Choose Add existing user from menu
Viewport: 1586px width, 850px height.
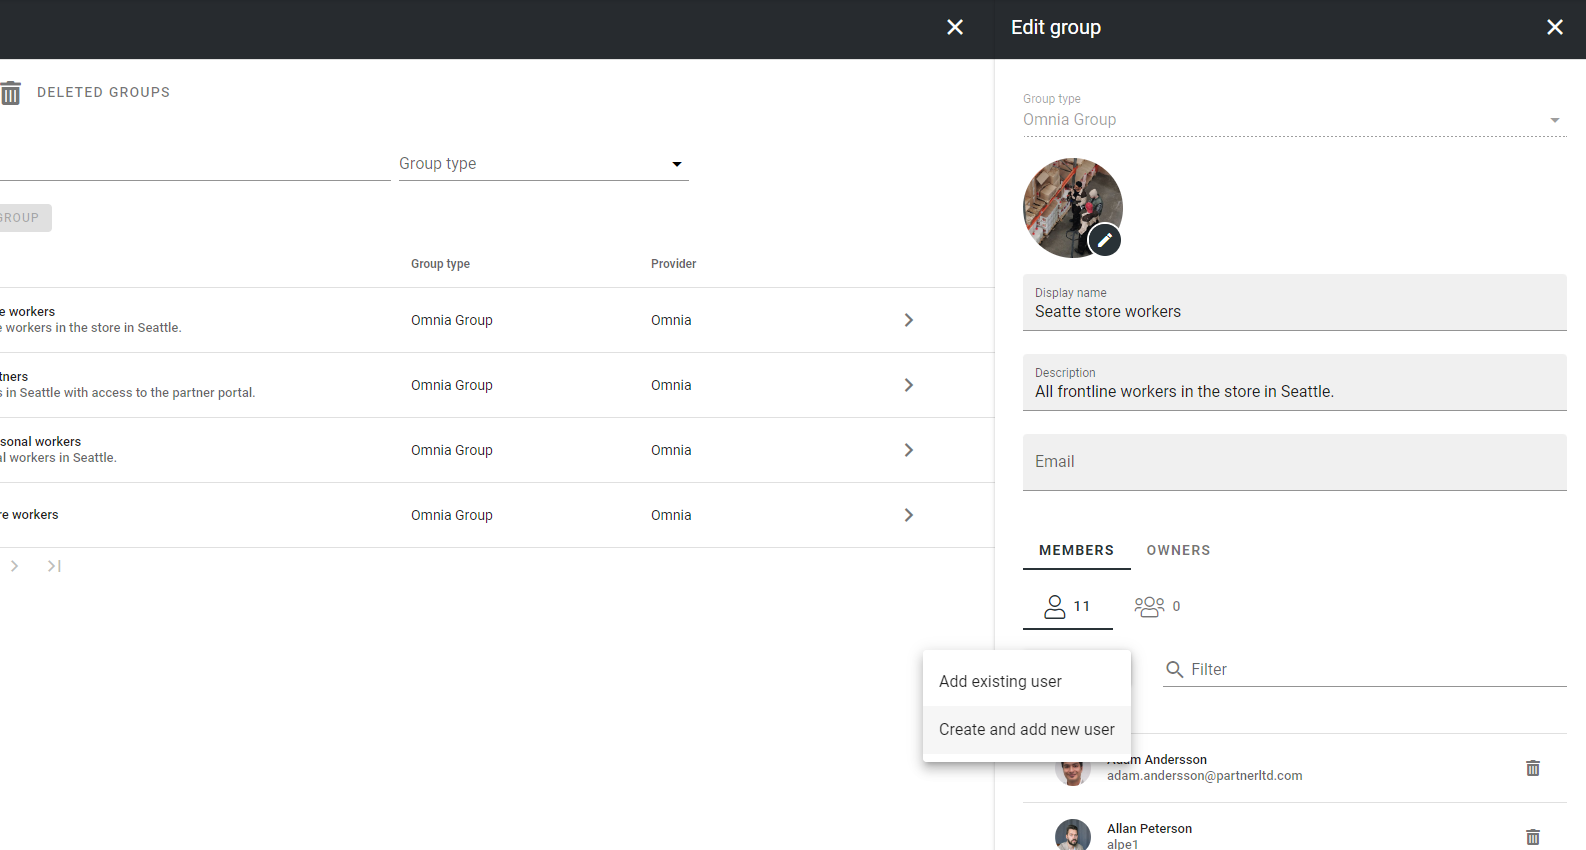[1027, 682]
